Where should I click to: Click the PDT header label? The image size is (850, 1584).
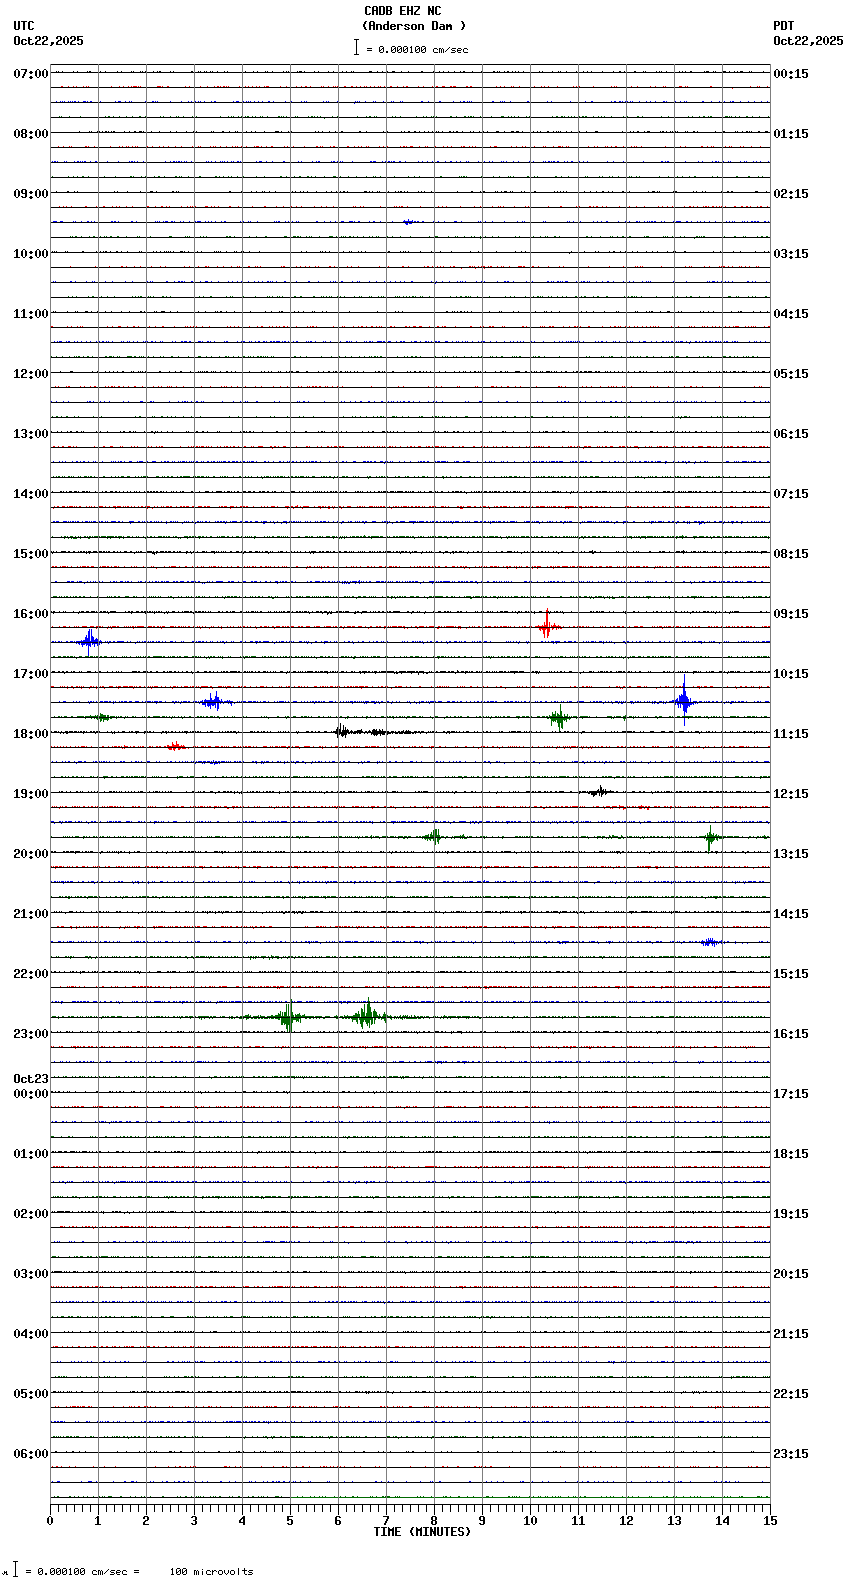(783, 26)
